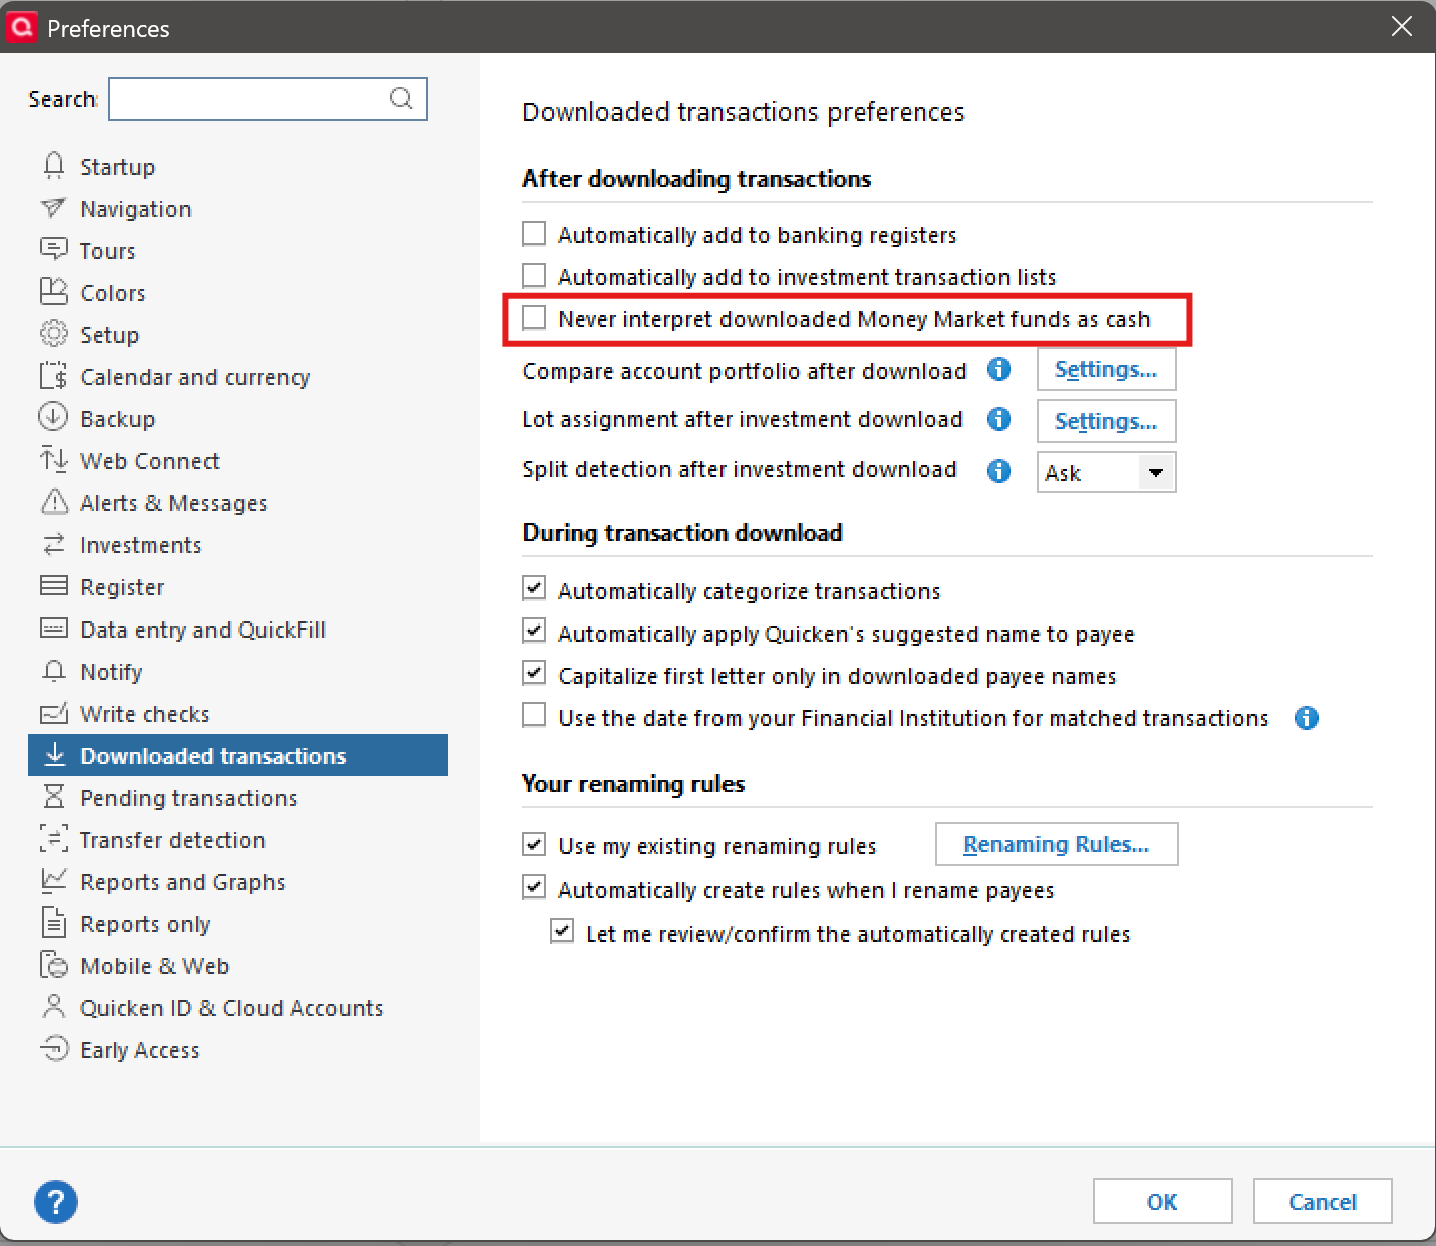This screenshot has width=1436, height=1246.
Task: Click the Pending transactions hourglass icon
Action: pyautogui.click(x=54, y=797)
